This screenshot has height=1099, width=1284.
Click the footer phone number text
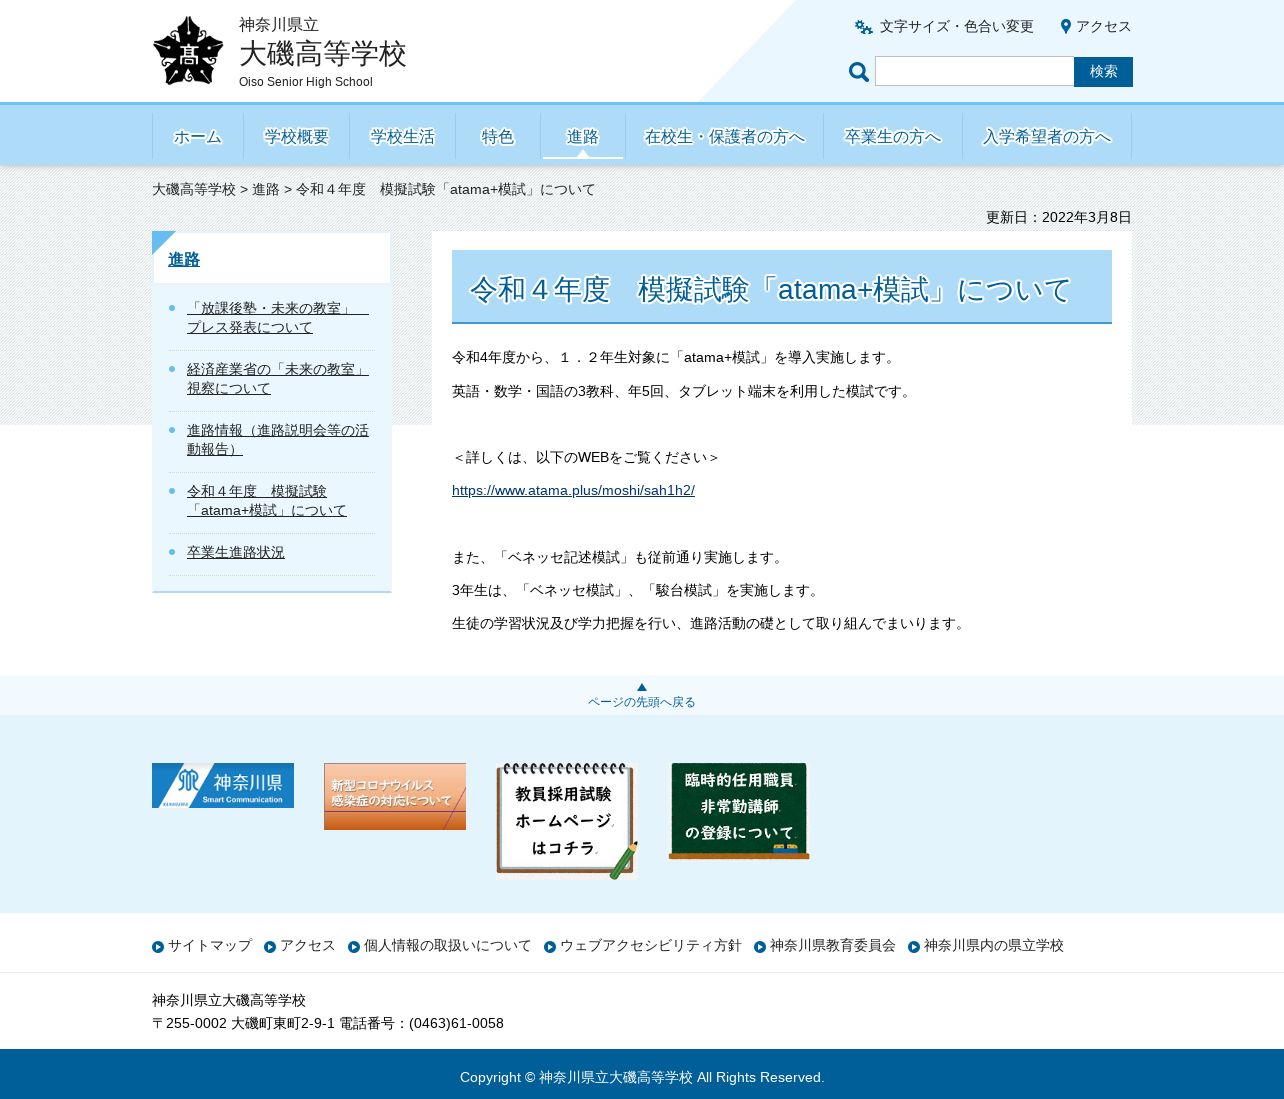(x=422, y=1023)
